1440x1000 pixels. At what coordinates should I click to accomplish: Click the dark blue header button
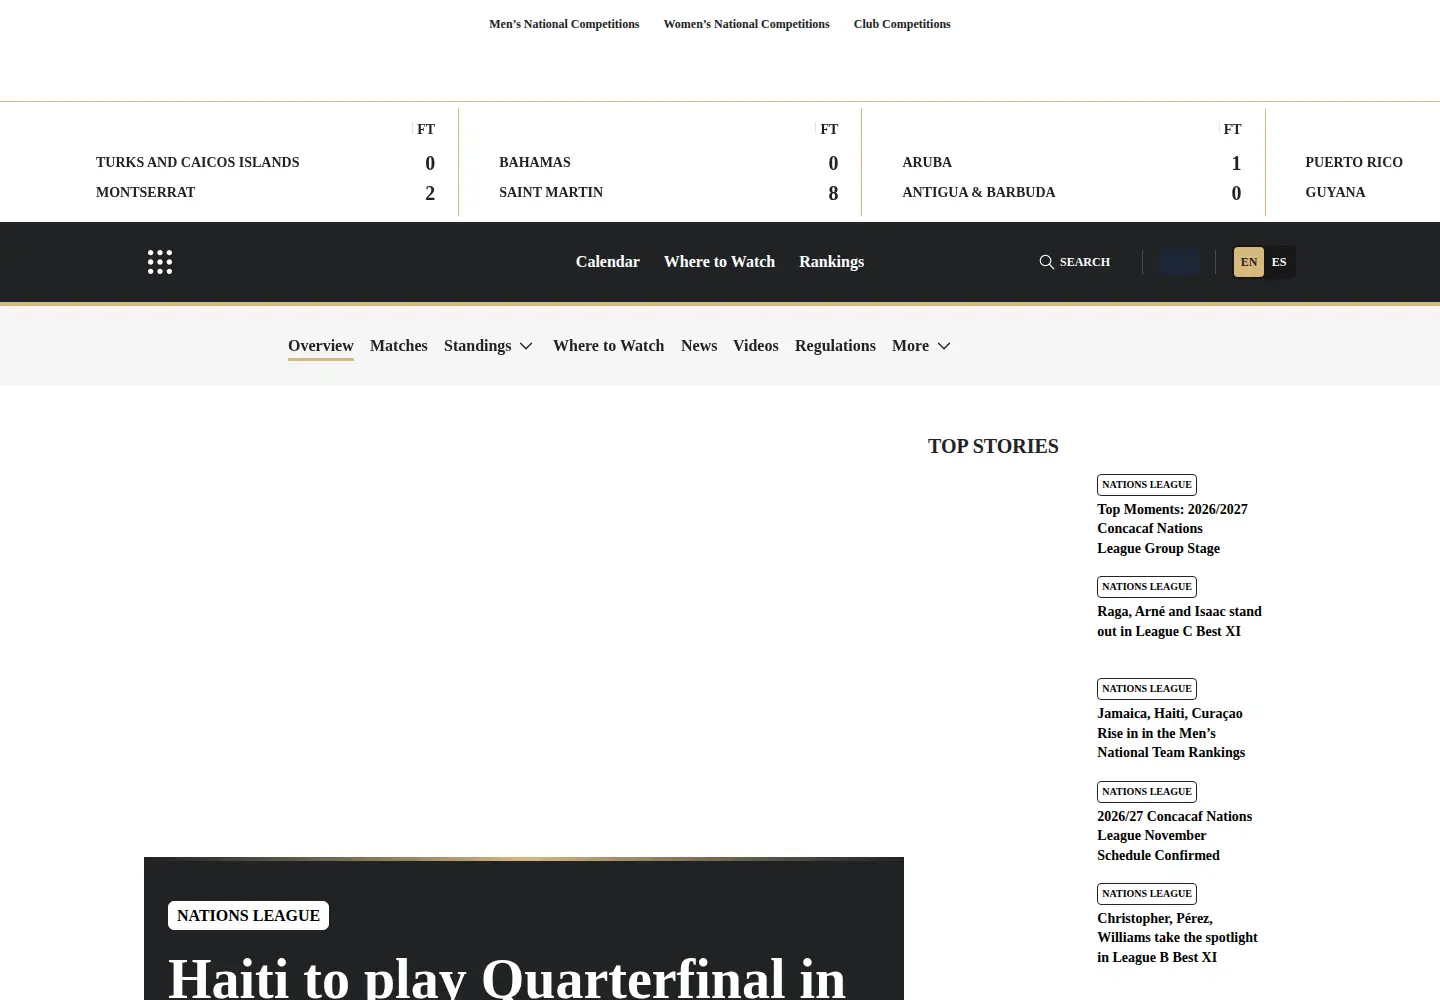tap(1180, 262)
